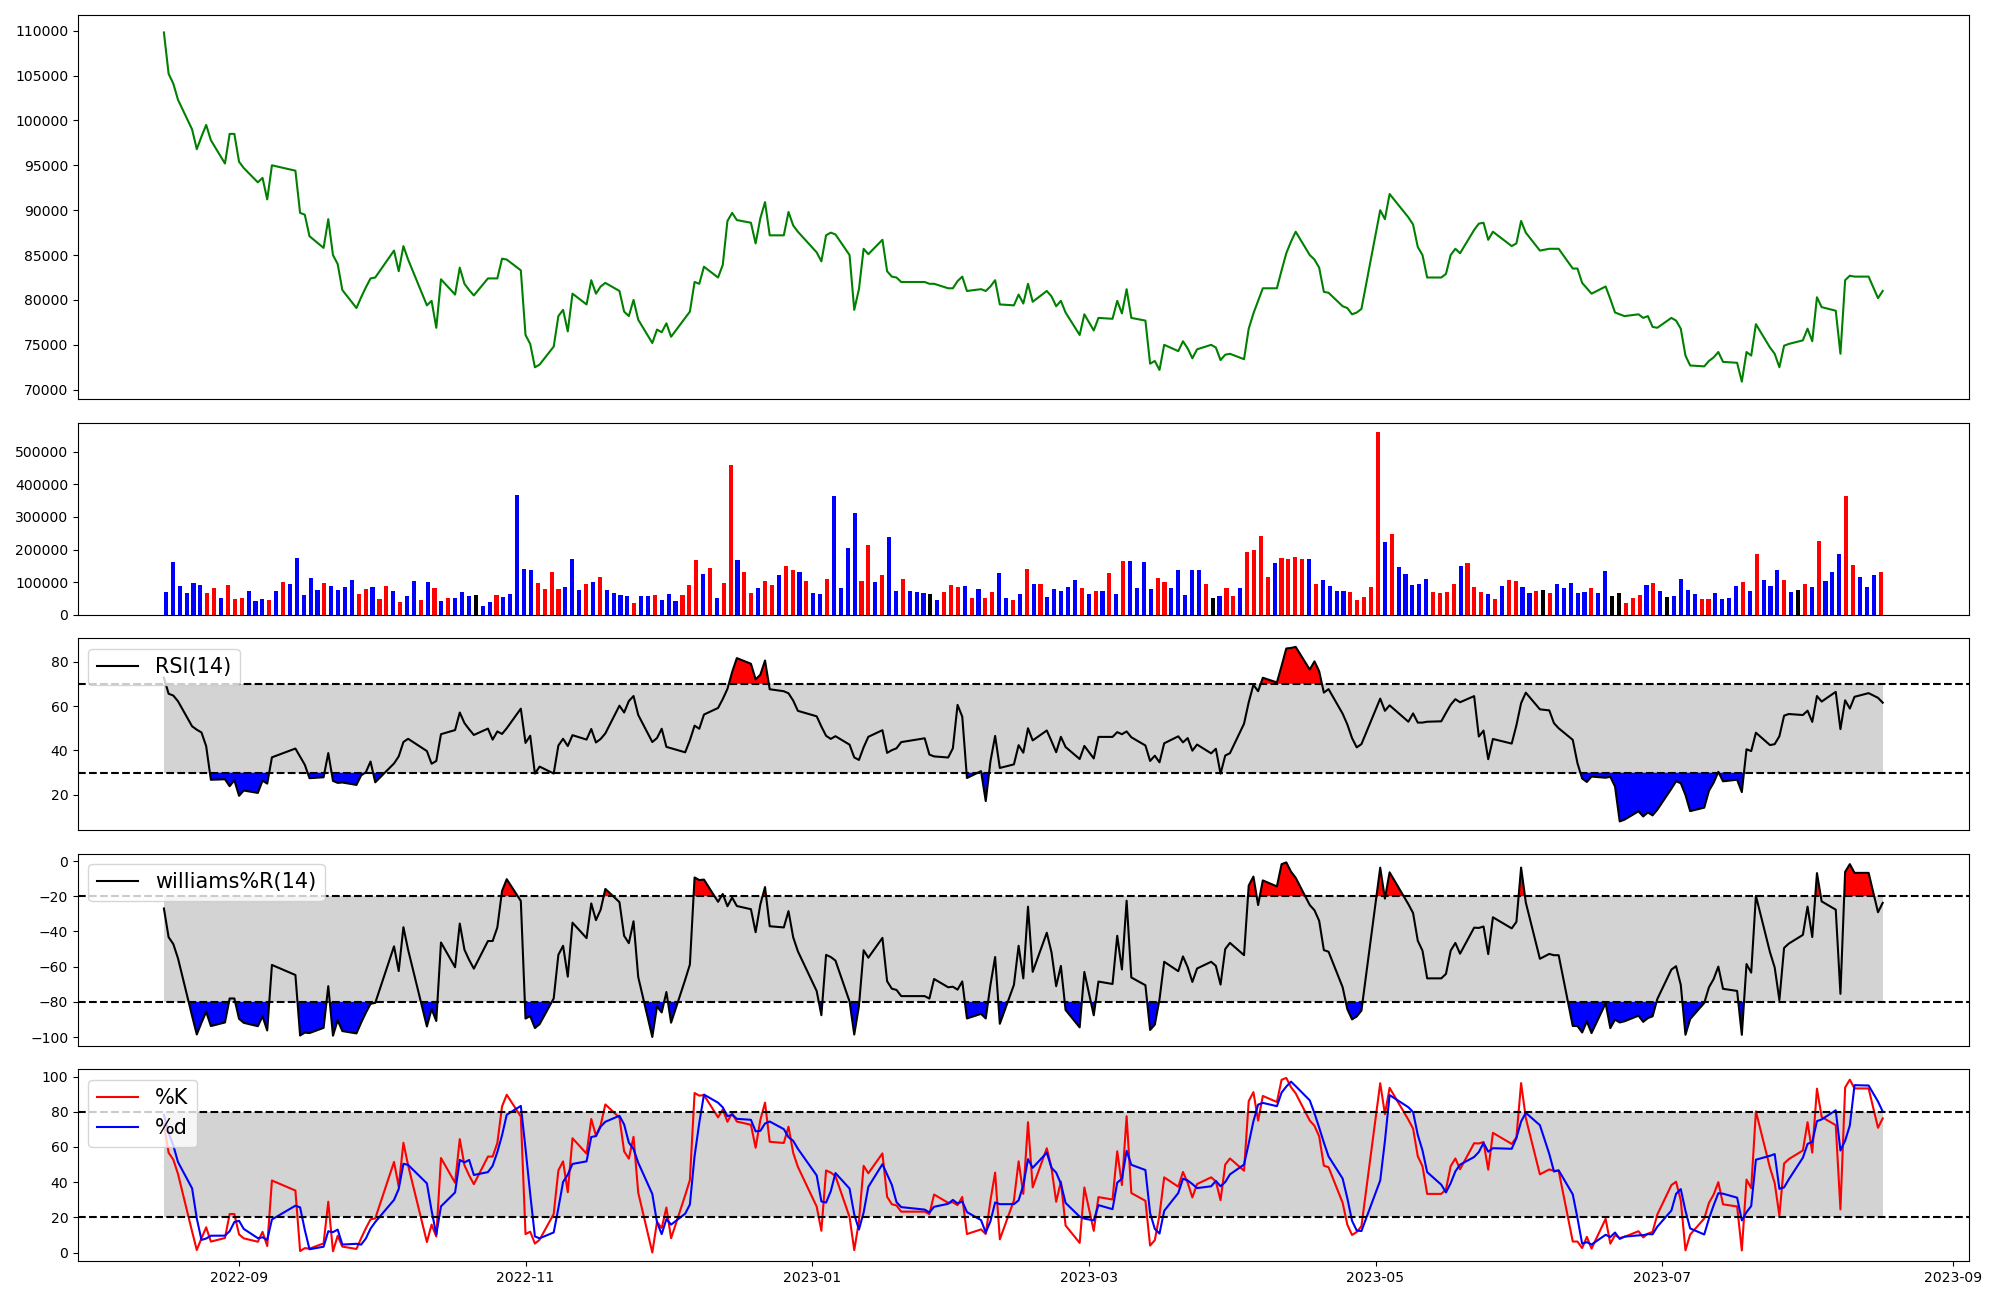Click the 80 label on RSI axis
This screenshot has height=1300, width=2000.
click(x=60, y=662)
